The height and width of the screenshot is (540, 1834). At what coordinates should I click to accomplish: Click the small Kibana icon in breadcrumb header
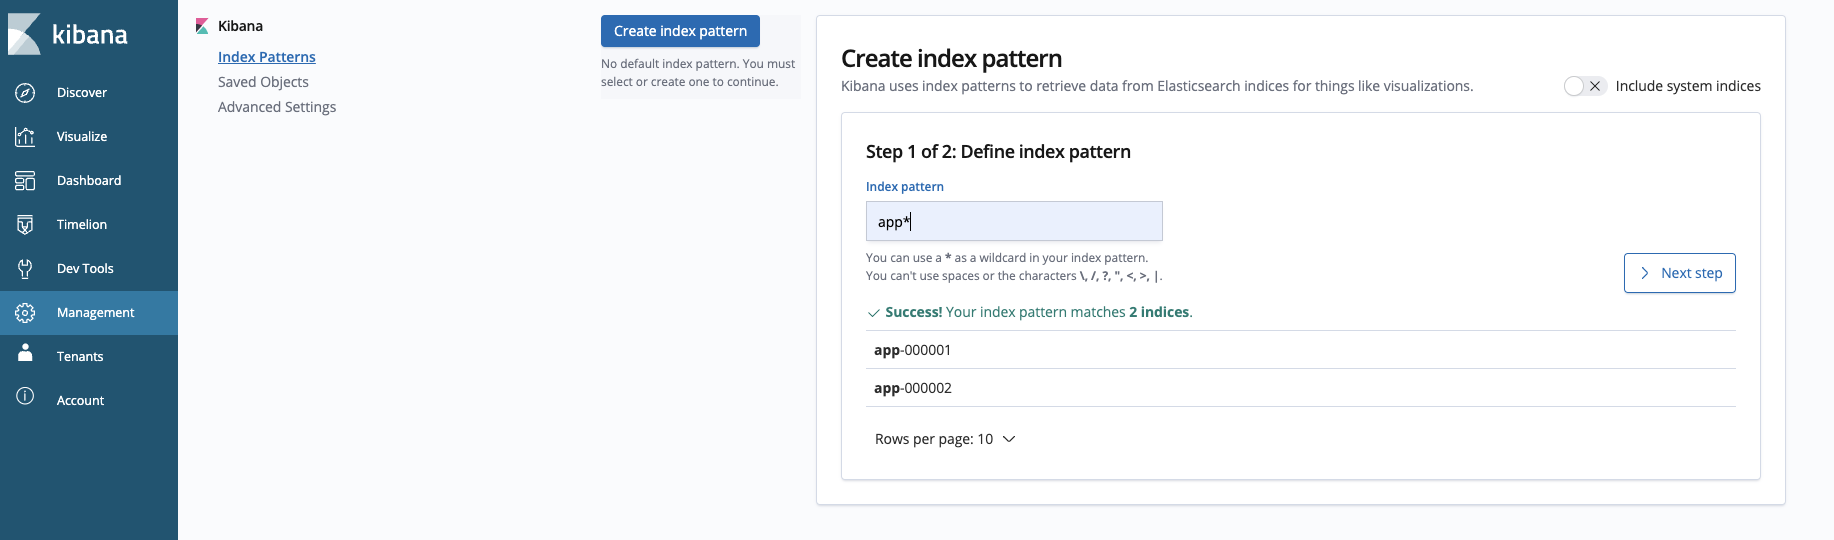202,26
